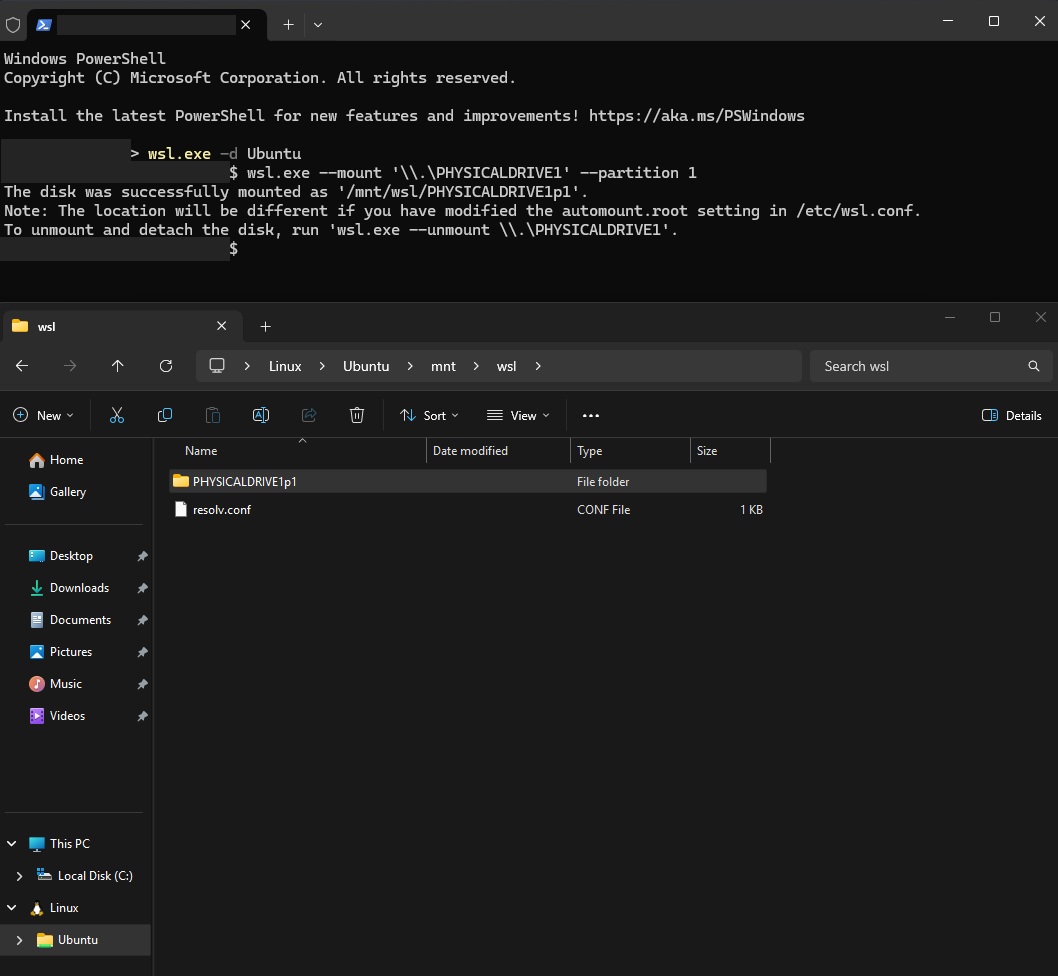1058x976 pixels.
Task: Click the Delete trash icon in toolbar
Action: pyautogui.click(x=357, y=415)
